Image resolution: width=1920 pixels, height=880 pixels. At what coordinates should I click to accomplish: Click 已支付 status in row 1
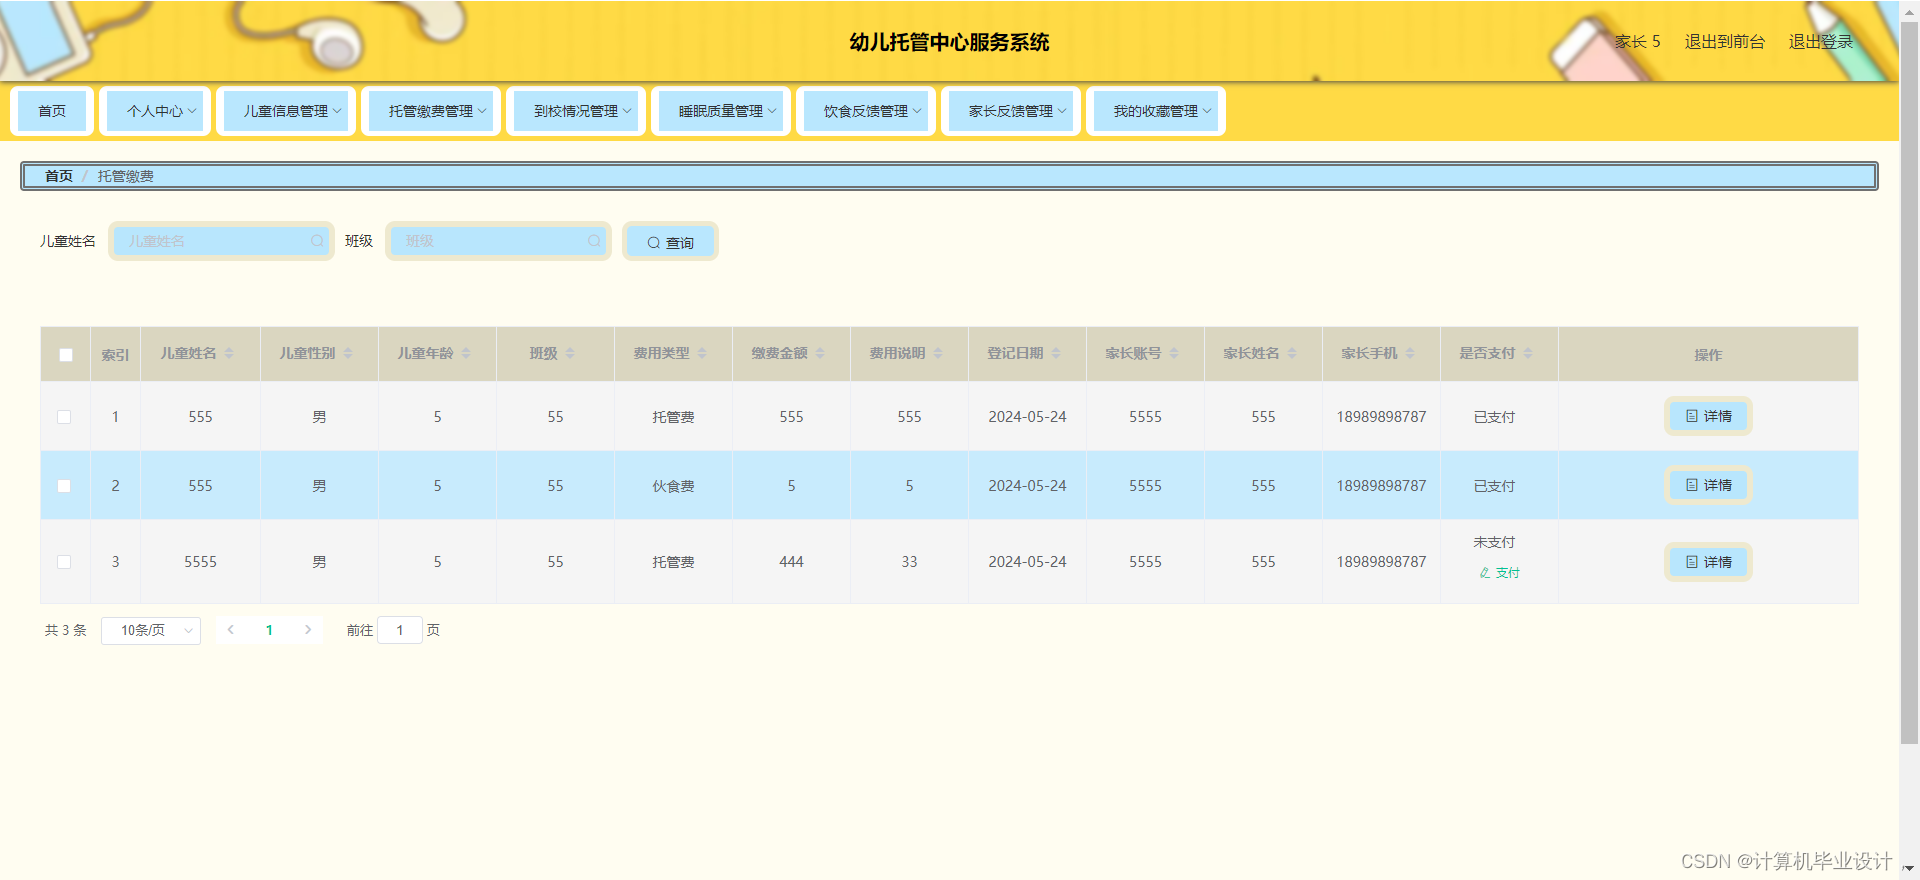pos(1494,417)
